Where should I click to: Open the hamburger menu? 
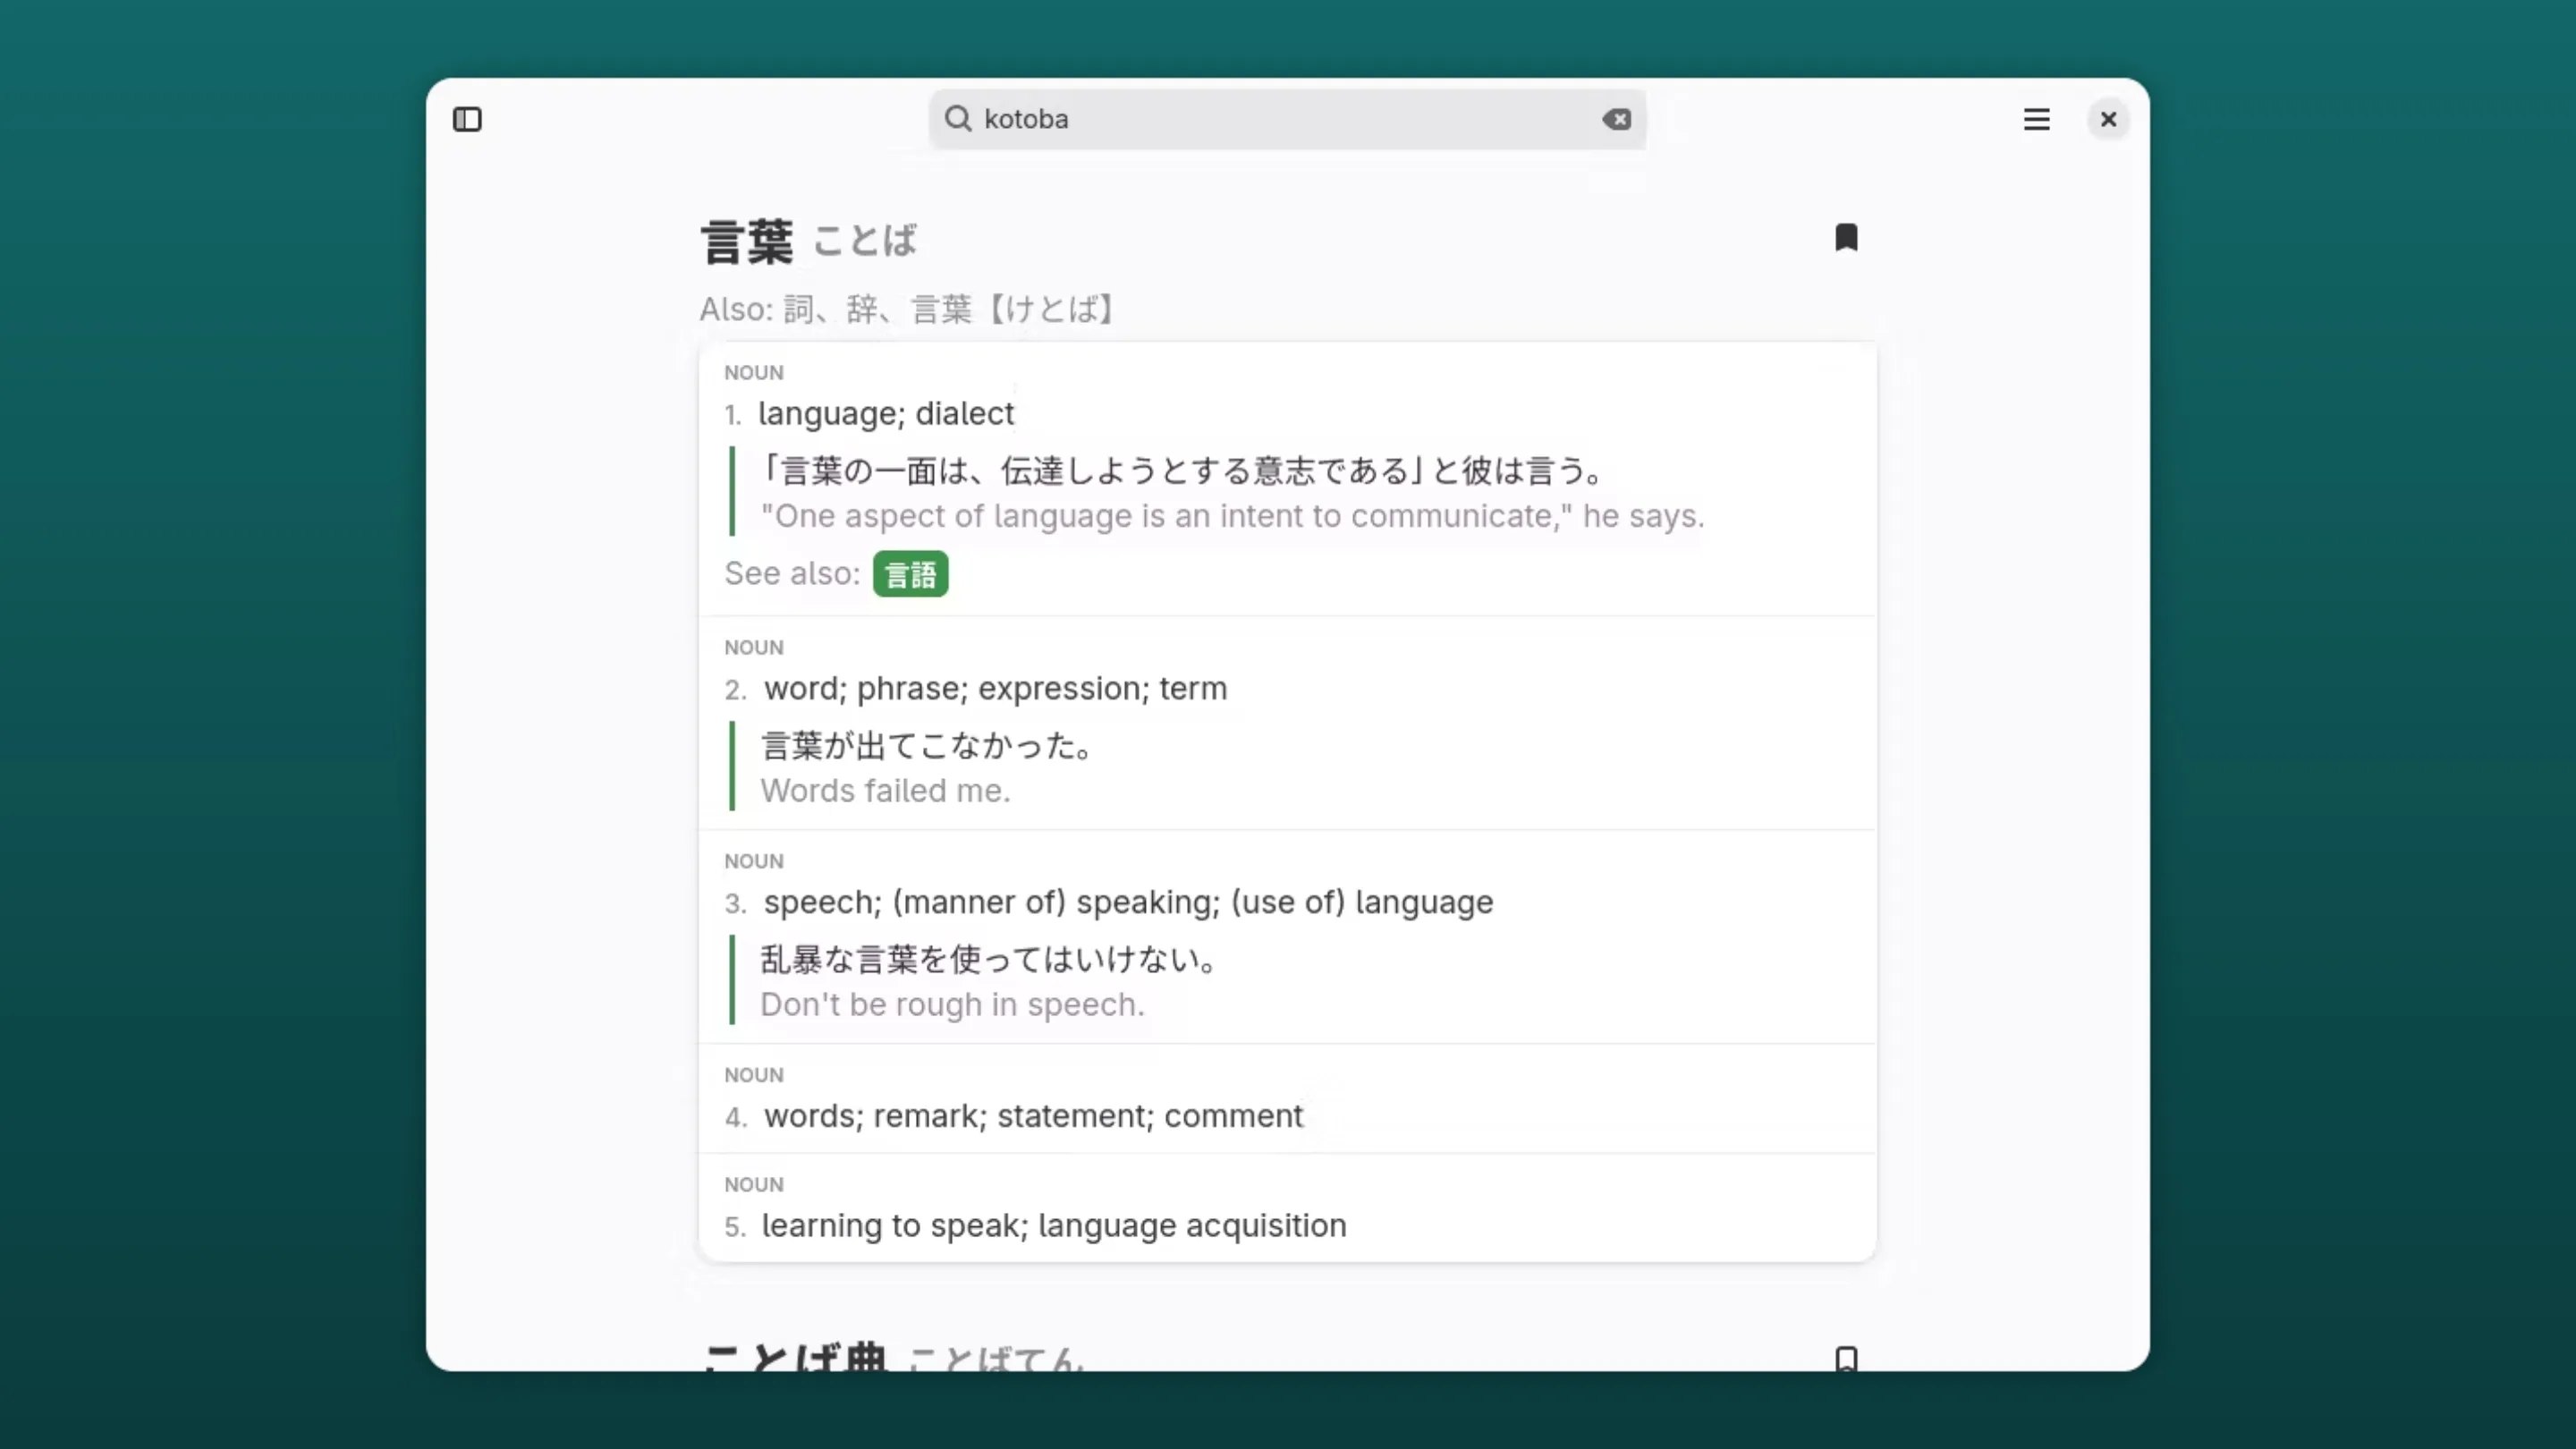(2037, 119)
